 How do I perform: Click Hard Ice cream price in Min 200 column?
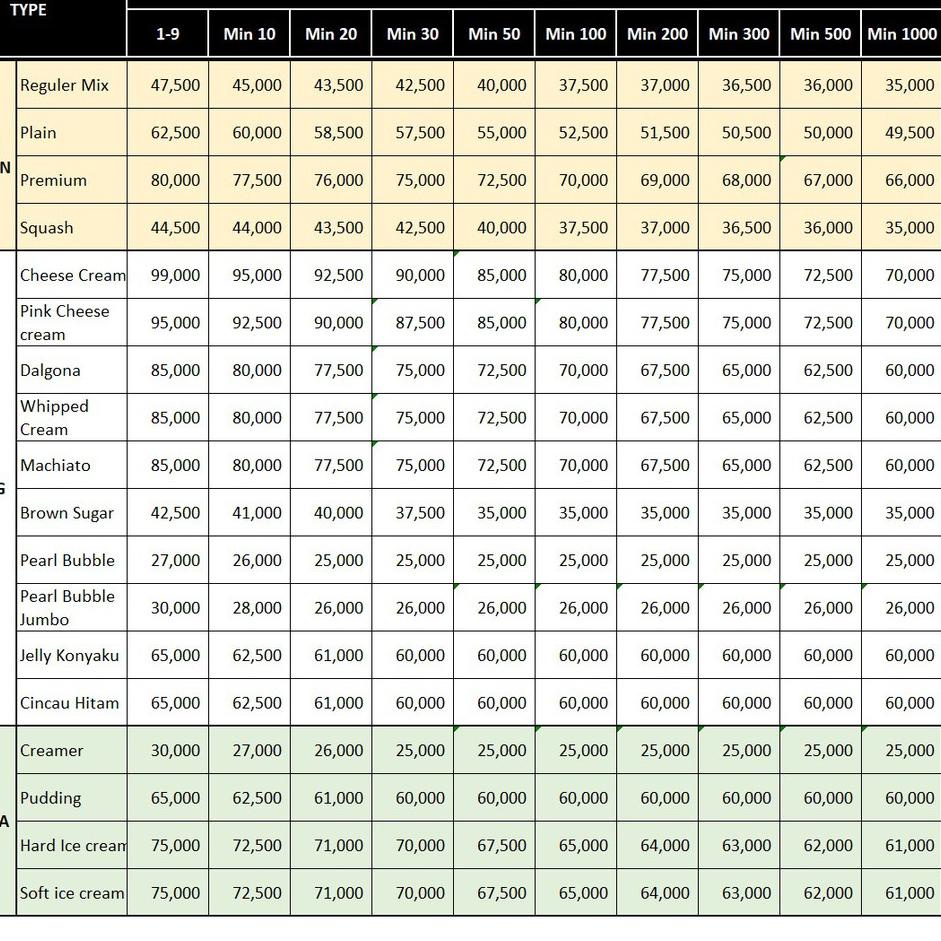point(657,845)
